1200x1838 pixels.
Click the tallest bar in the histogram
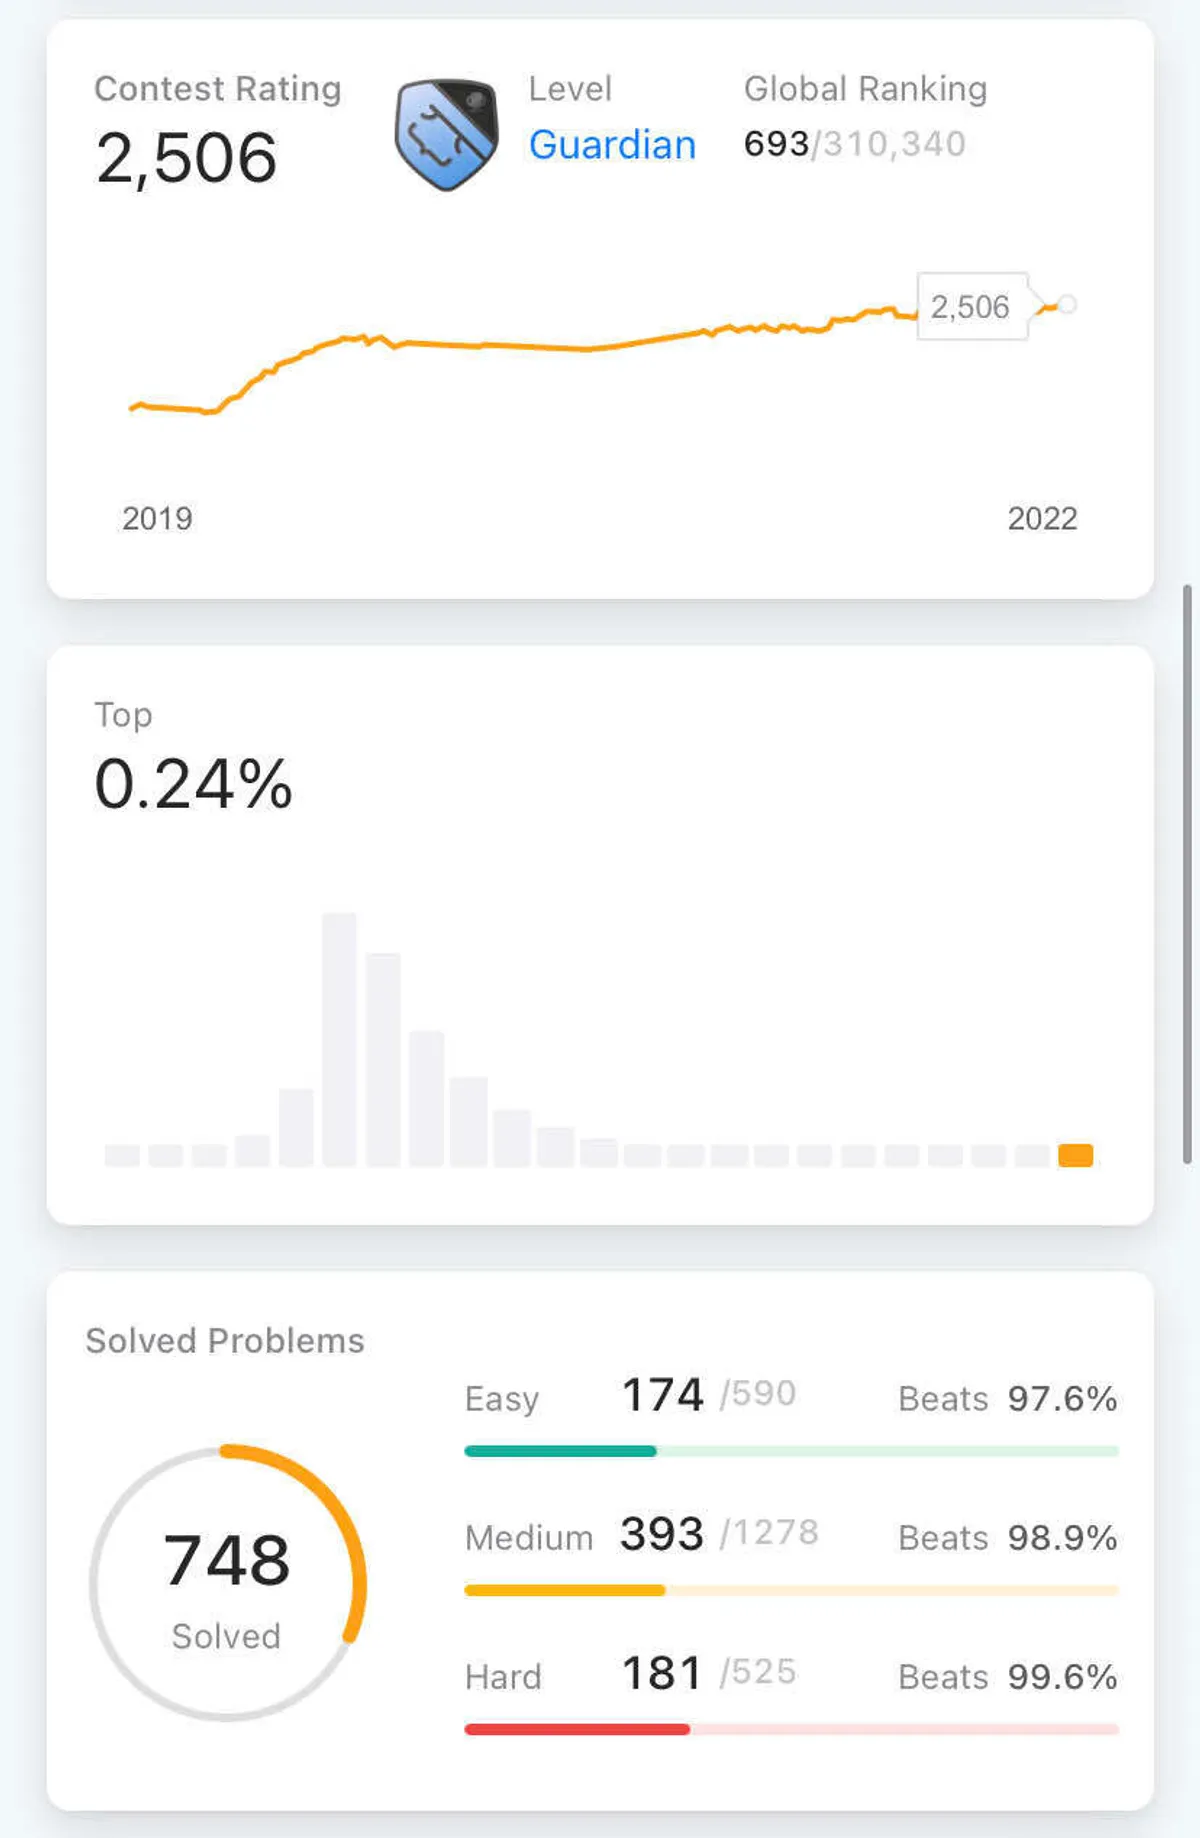click(x=339, y=1038)
